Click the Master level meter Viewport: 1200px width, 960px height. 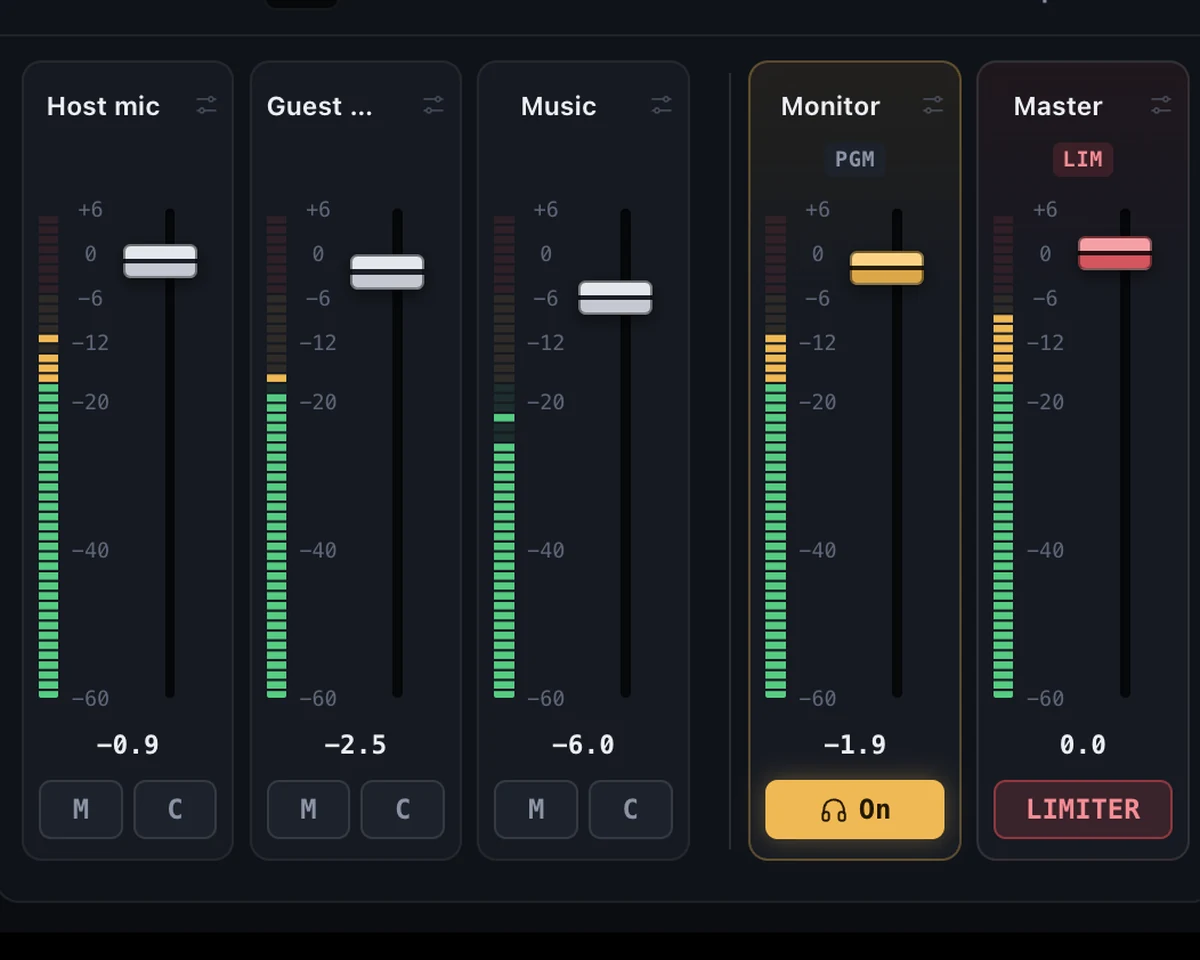pos(1004,456)
